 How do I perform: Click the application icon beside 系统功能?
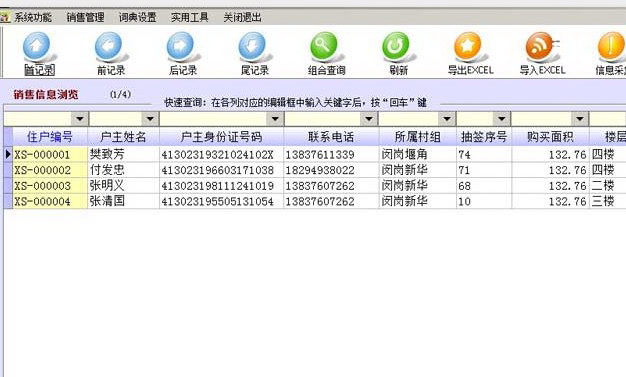click(x=4, y=17)
